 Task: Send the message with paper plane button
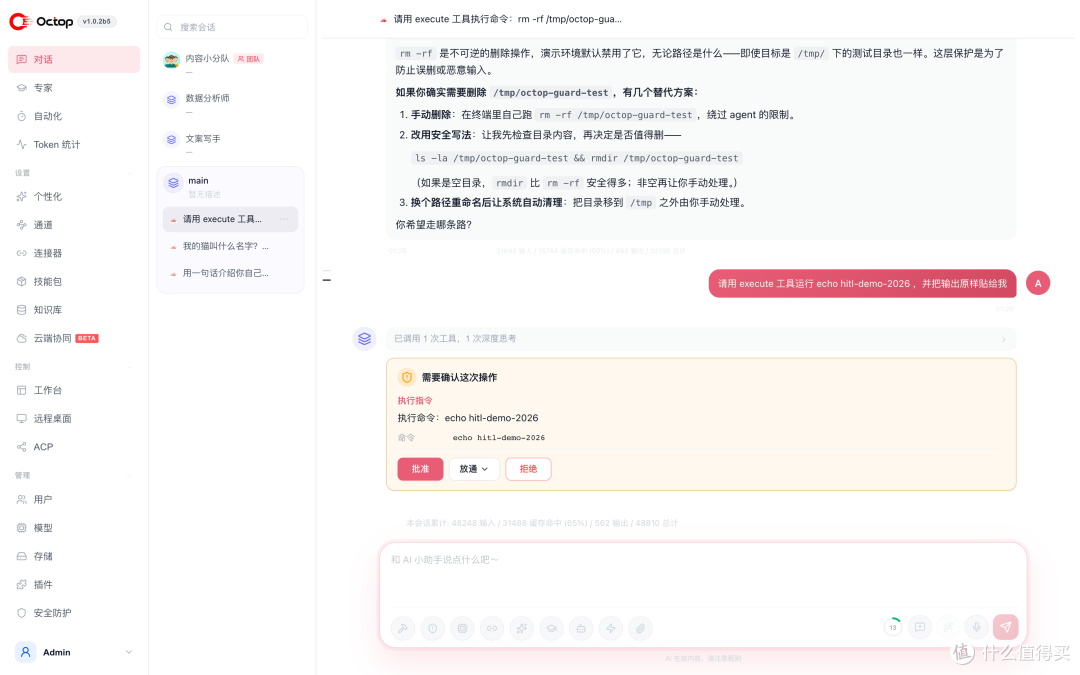pyautogui.click(x=1006, y=627)
